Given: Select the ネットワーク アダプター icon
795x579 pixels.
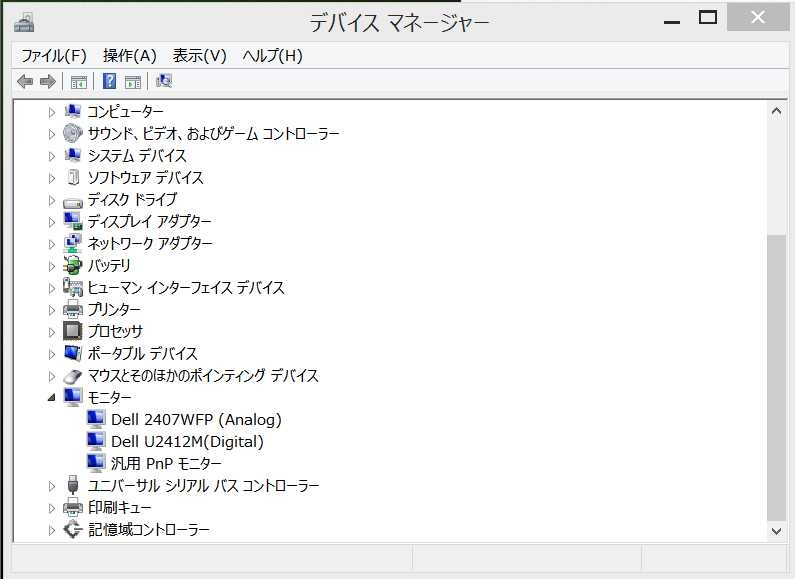Looking at the screenshot, I should pos(73,243).
